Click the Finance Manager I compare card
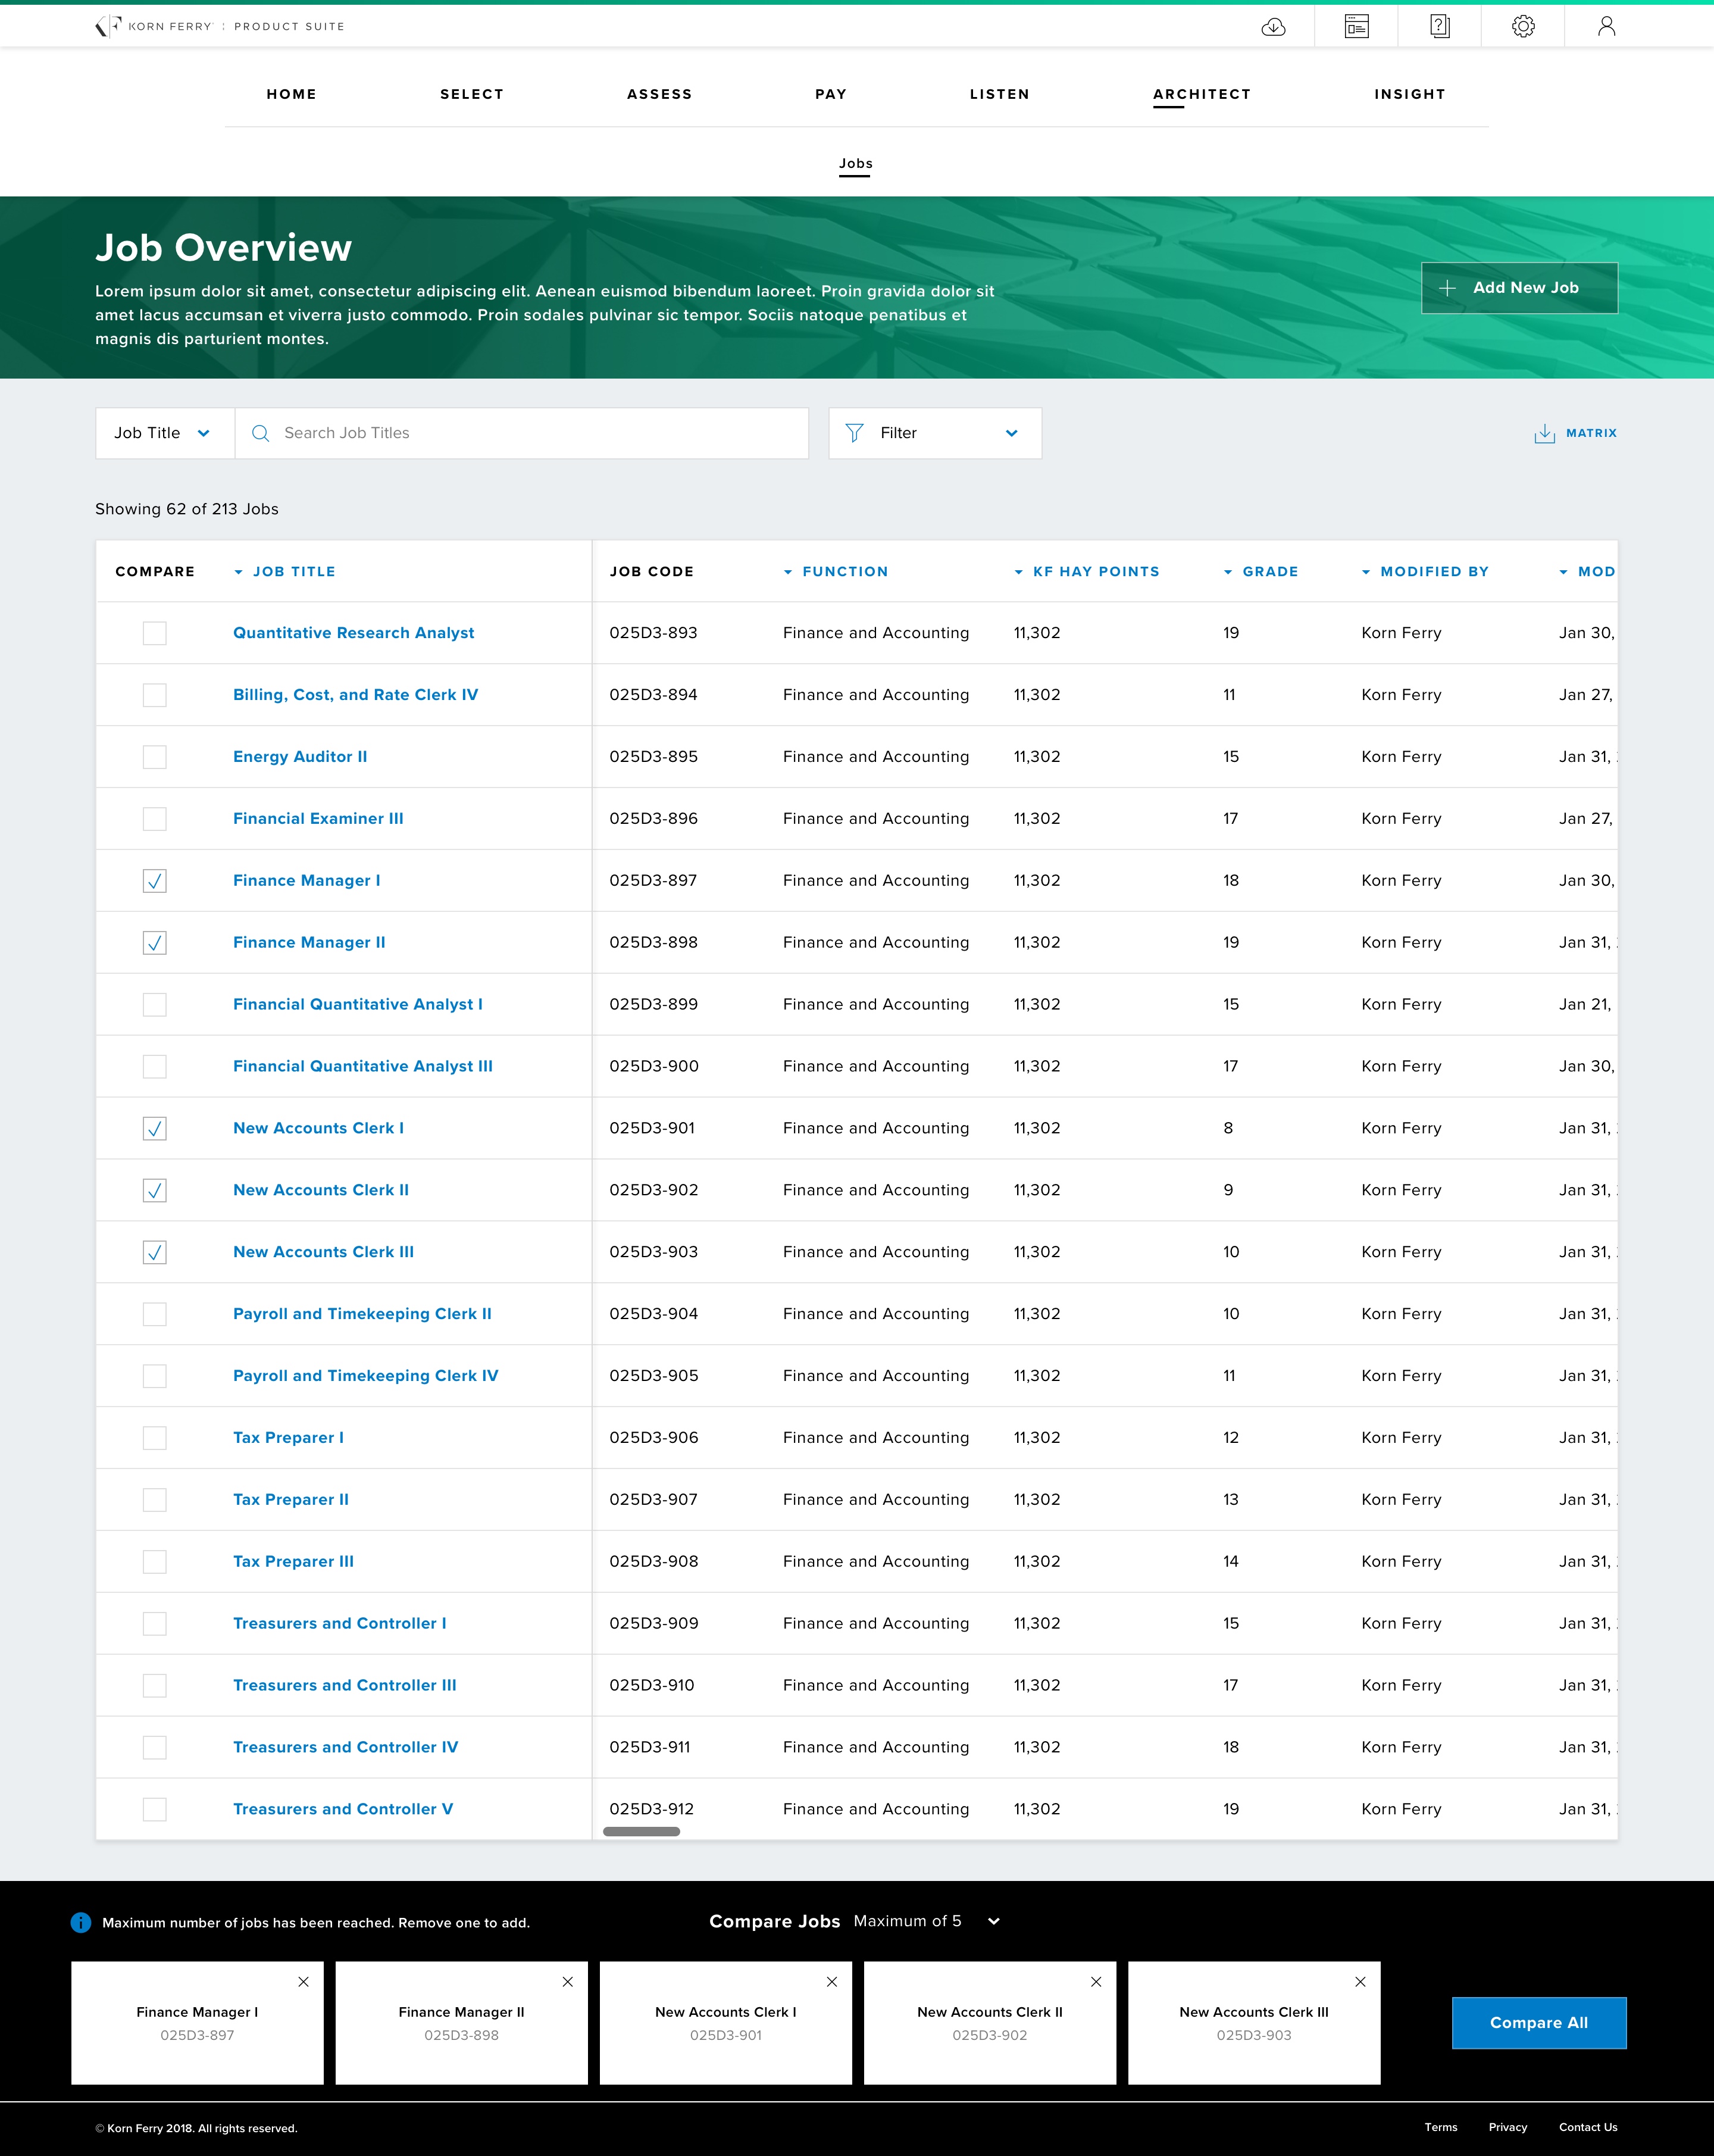The image size is (1714, 2156). coord(197,2023)
